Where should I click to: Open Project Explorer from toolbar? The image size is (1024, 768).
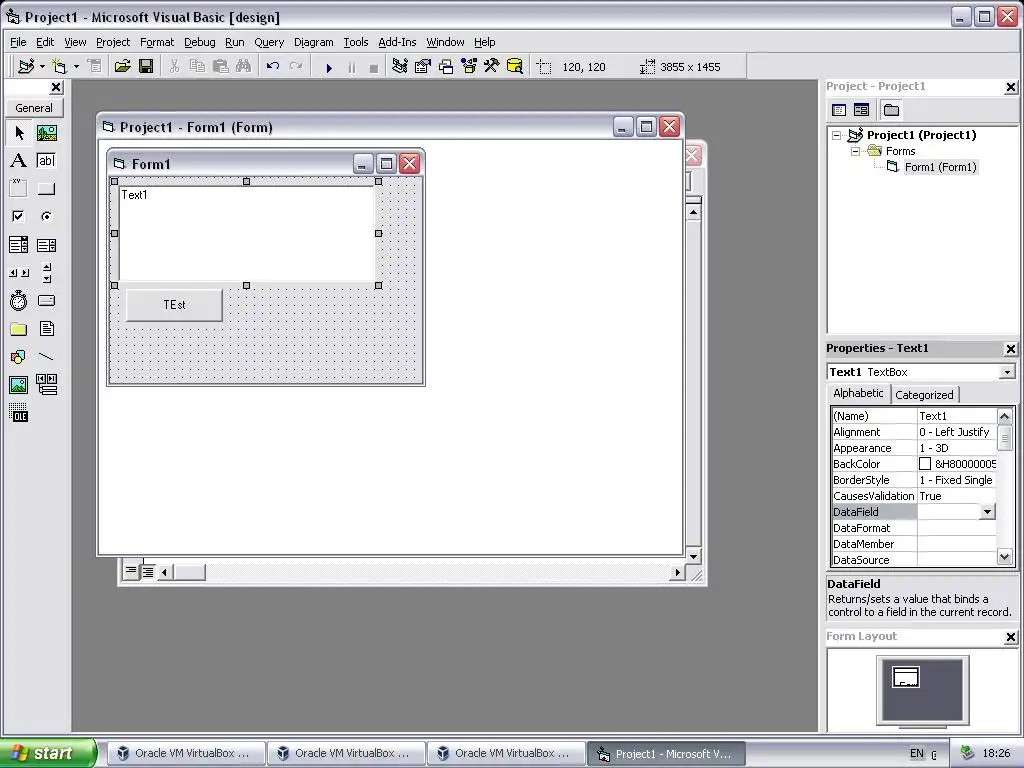(x=400, y=67)
